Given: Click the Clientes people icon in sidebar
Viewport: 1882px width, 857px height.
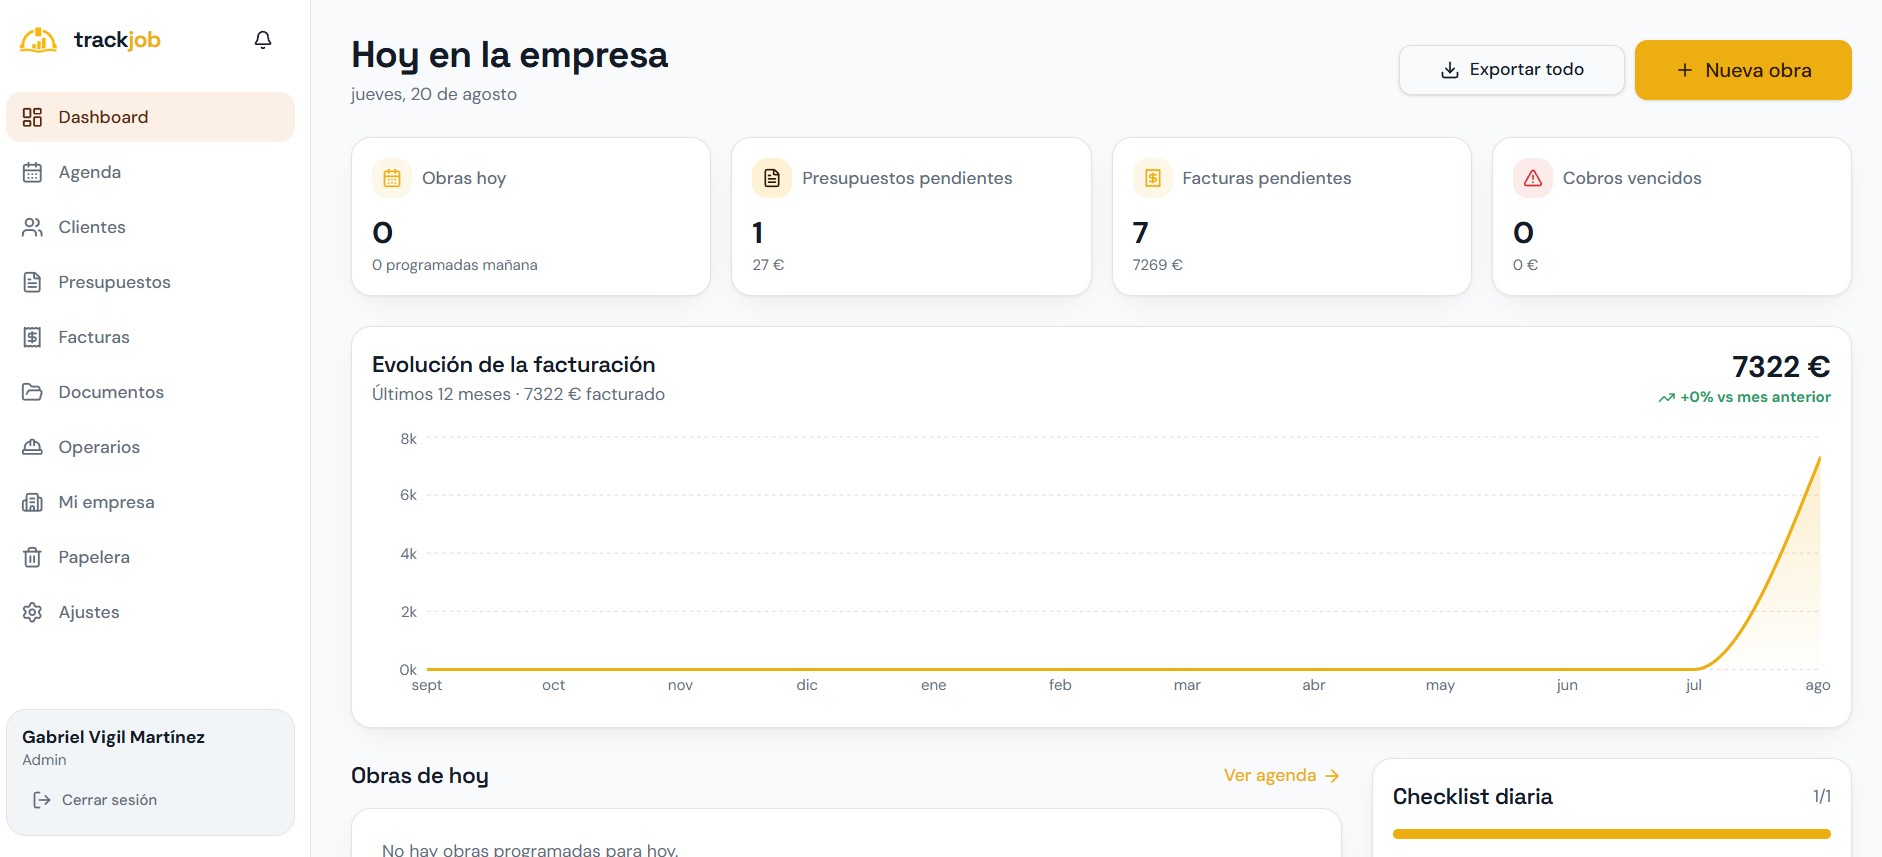Looking at the screenshot, I should pyautogui.click(x=32, y=227).
